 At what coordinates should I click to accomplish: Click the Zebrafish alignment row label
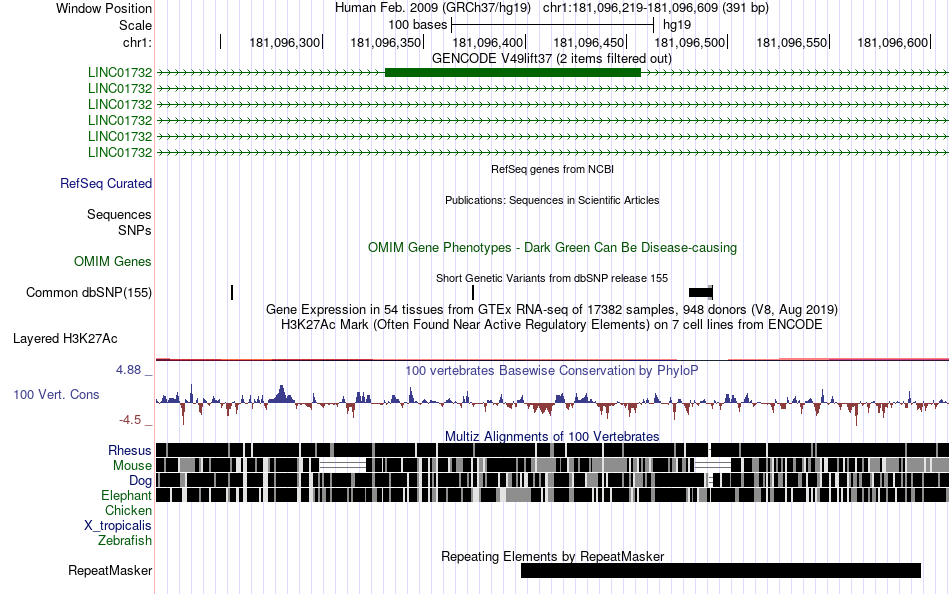pos(125,541)
